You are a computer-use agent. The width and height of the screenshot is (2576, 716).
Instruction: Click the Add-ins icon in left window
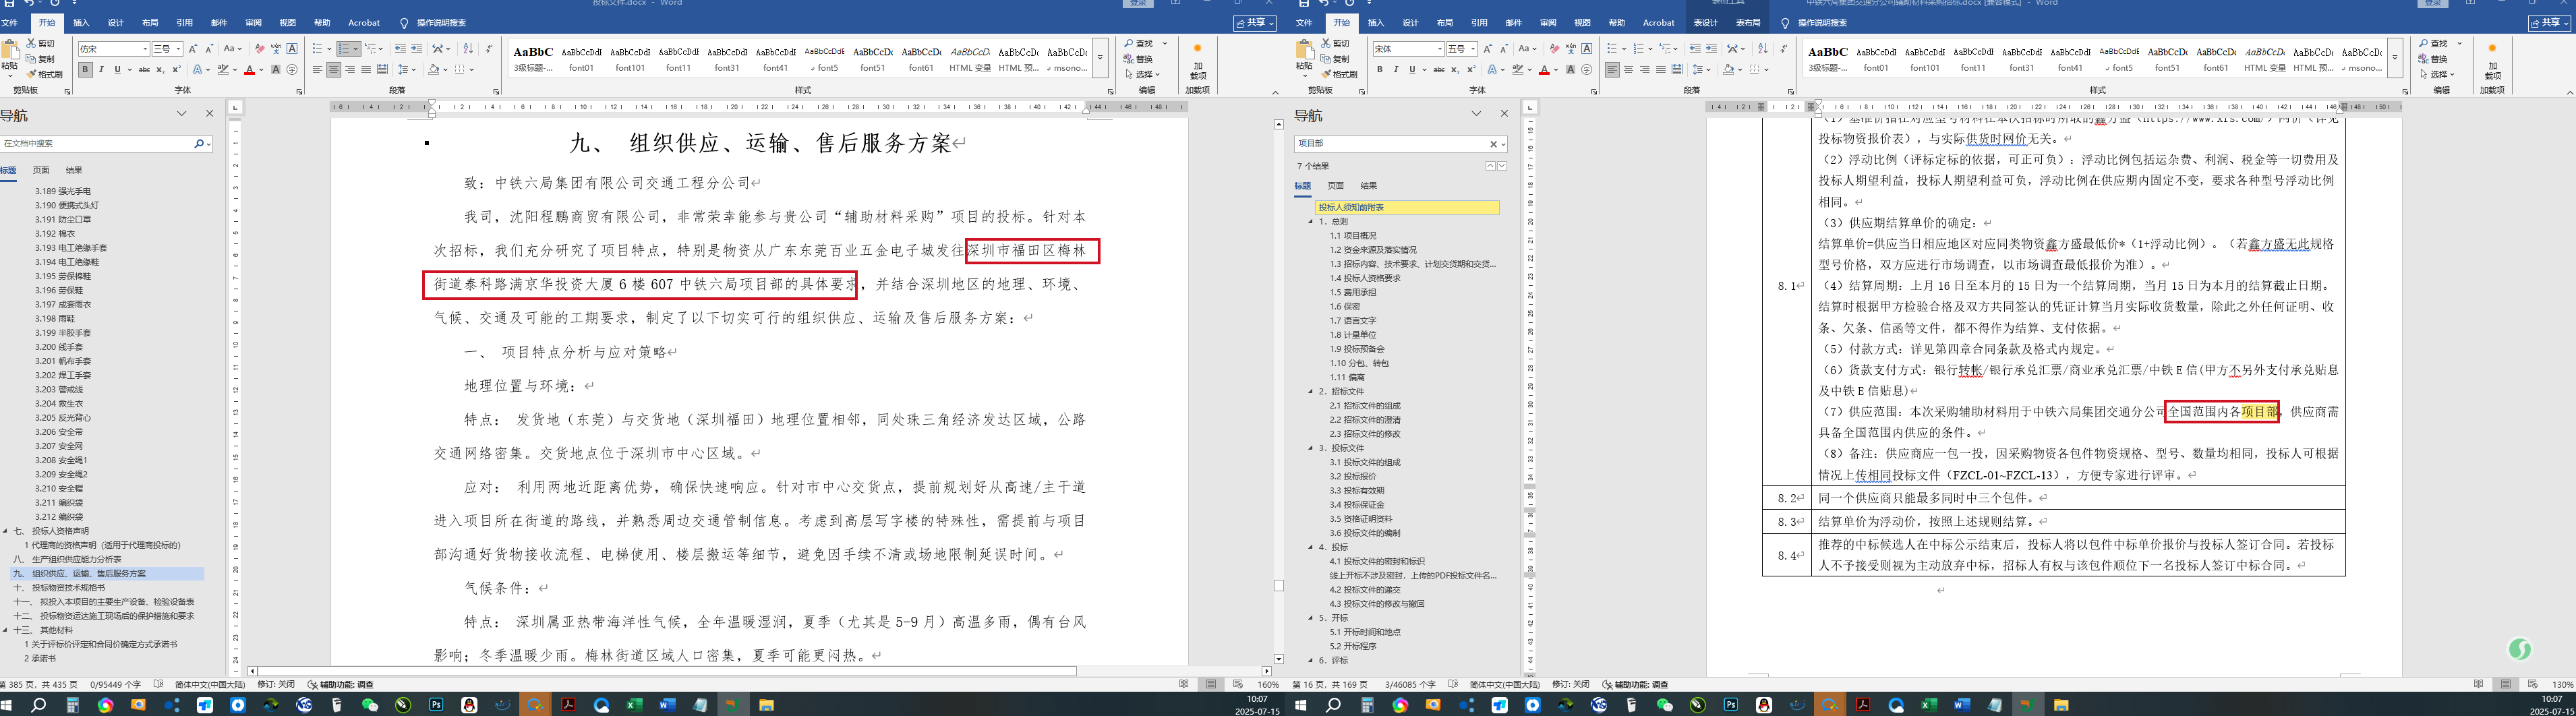(1198, 62)
